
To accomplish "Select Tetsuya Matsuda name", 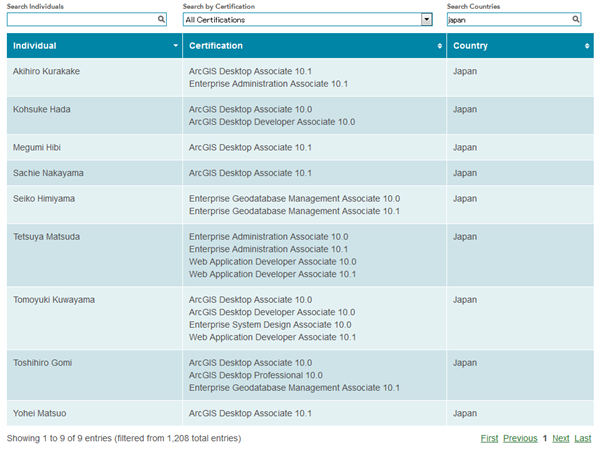I will click(x=46, y=237).
